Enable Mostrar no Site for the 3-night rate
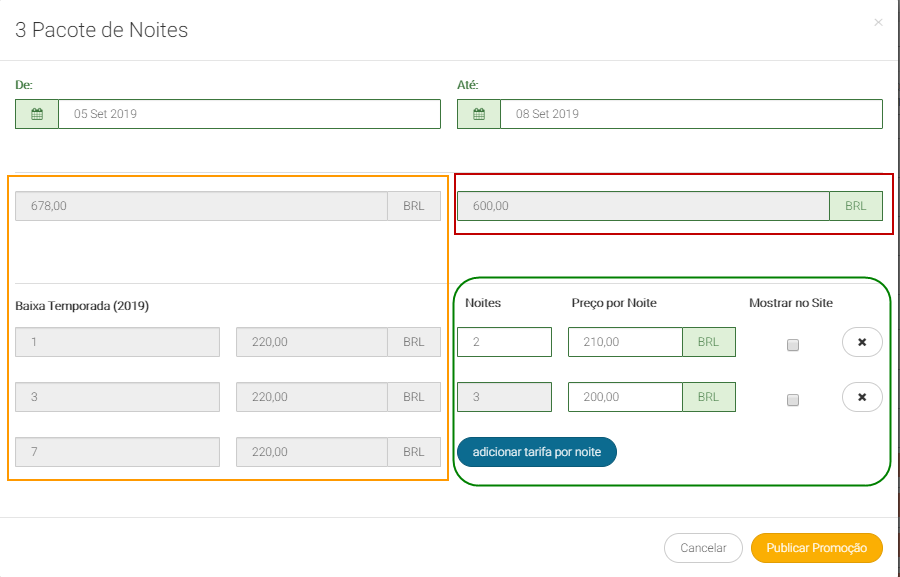 (793, 400)
